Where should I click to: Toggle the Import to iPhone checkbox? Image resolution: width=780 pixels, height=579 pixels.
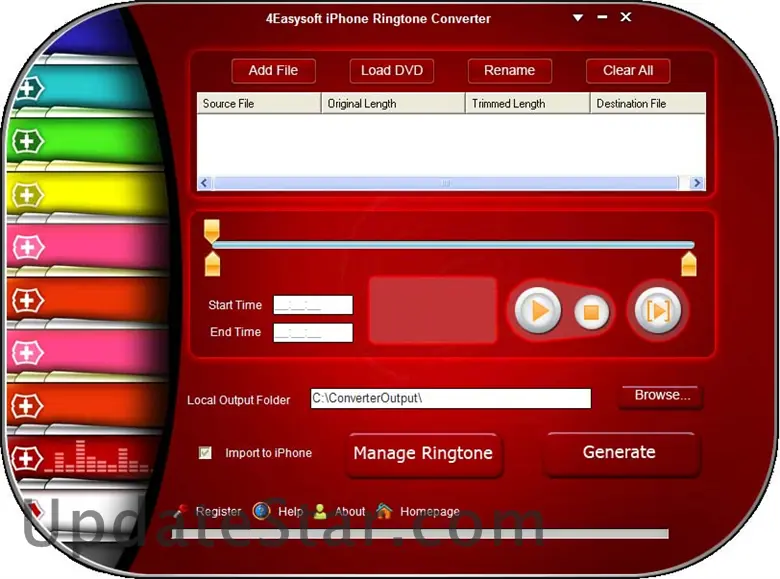click(205, 453)
